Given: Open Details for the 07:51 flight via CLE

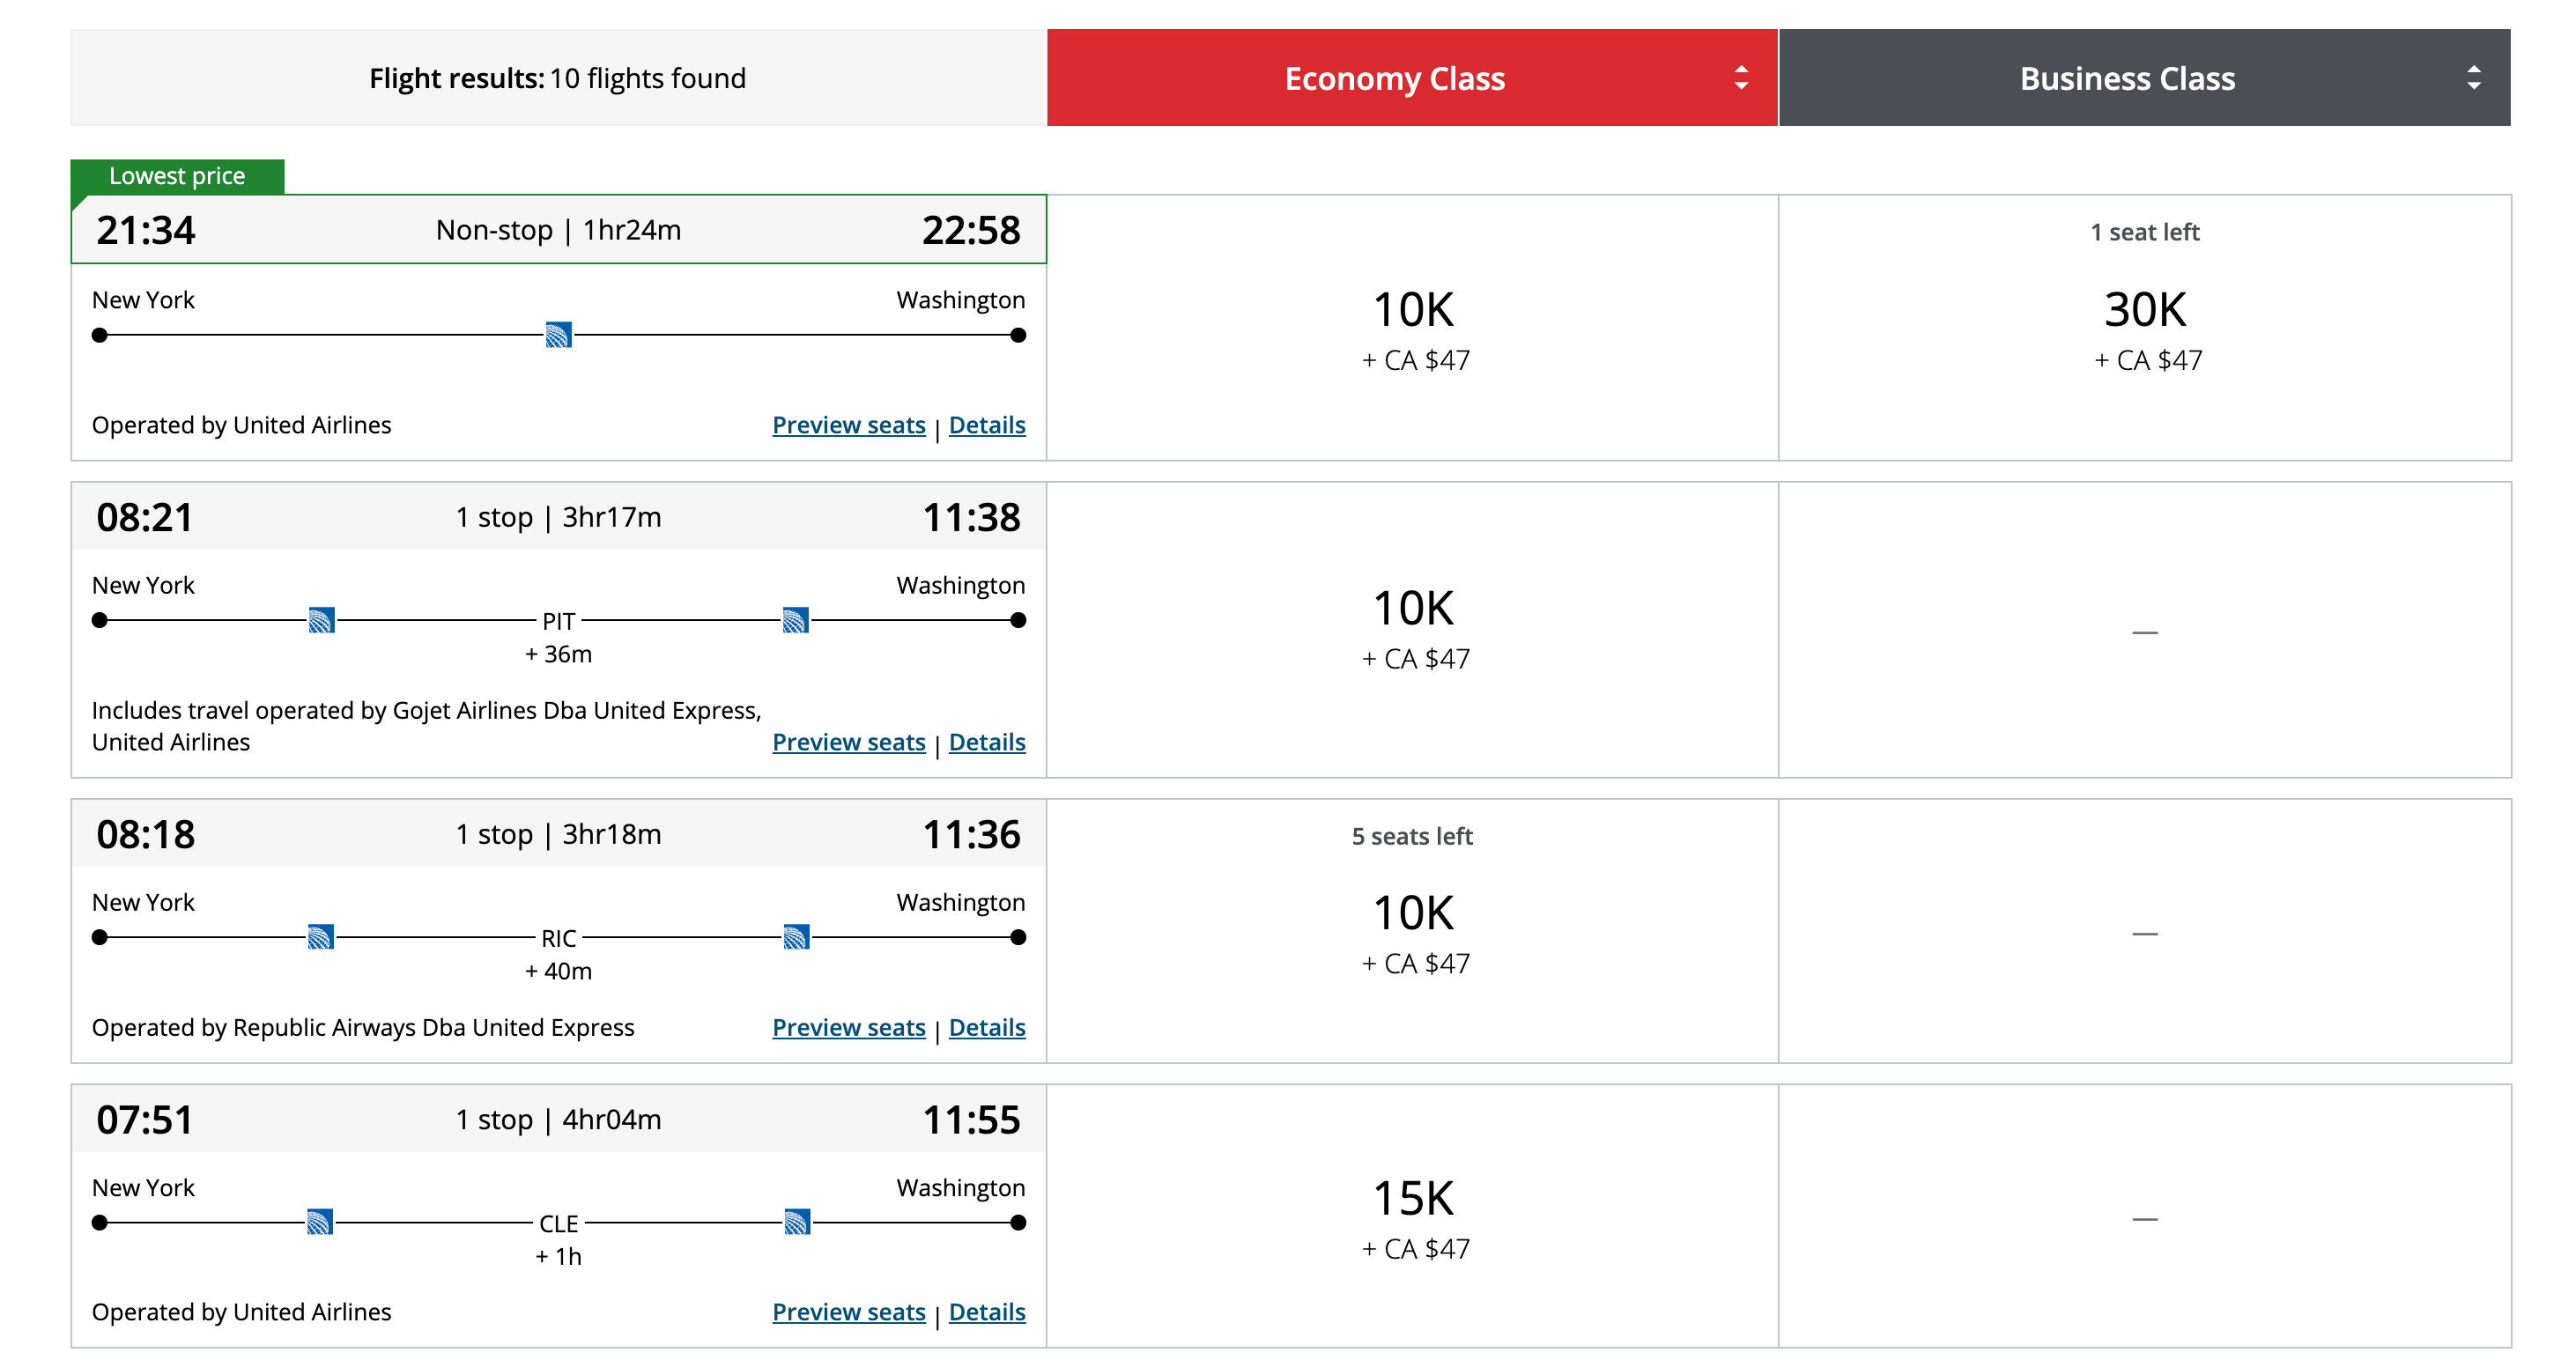Looking at the screenshot, I should pos(987,1311).
